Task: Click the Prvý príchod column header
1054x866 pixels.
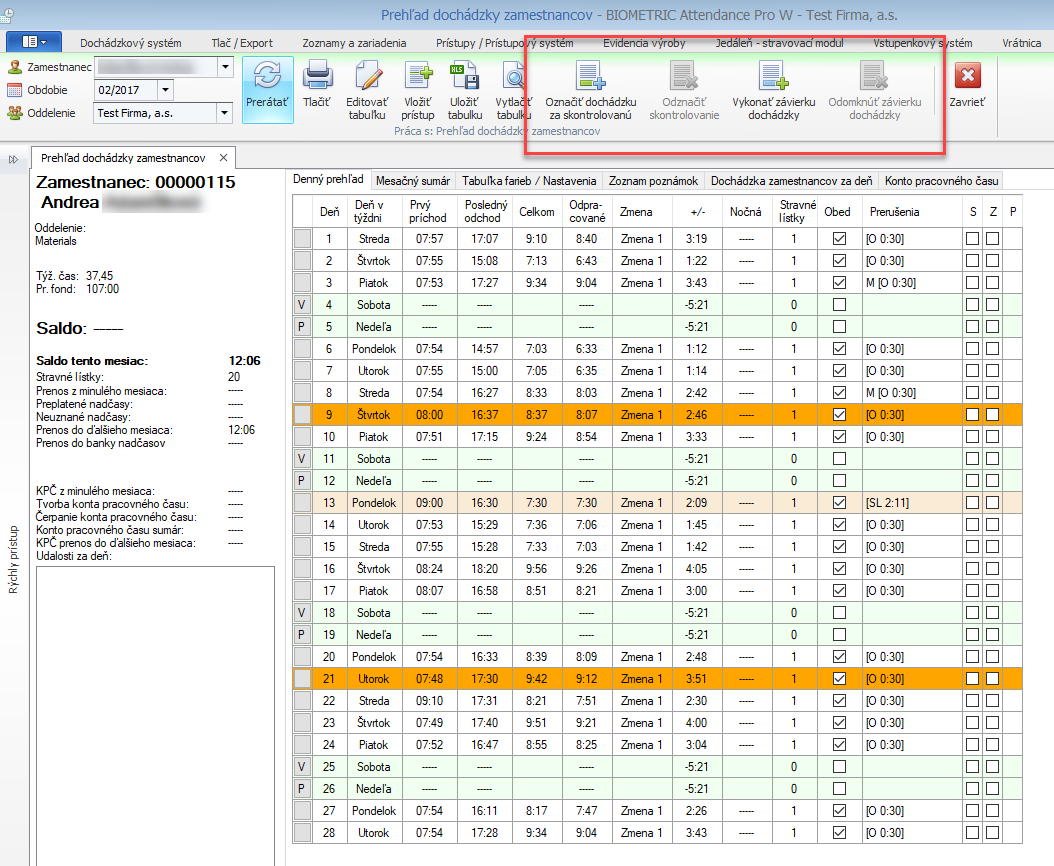Action: pos(428,212)
